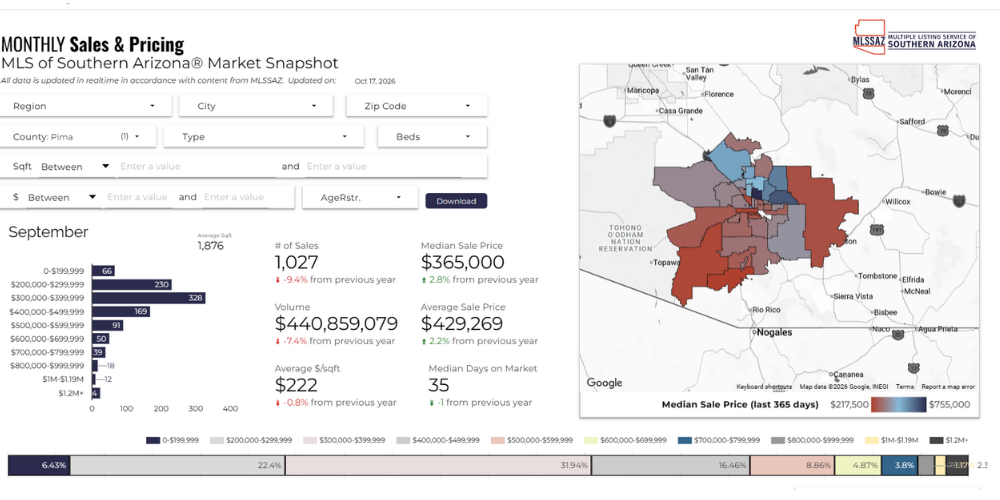Click the $600,000-$699,999 legend color swatch
The height and width of the screenshot is (500, 1000).
(x=591, y=440)
